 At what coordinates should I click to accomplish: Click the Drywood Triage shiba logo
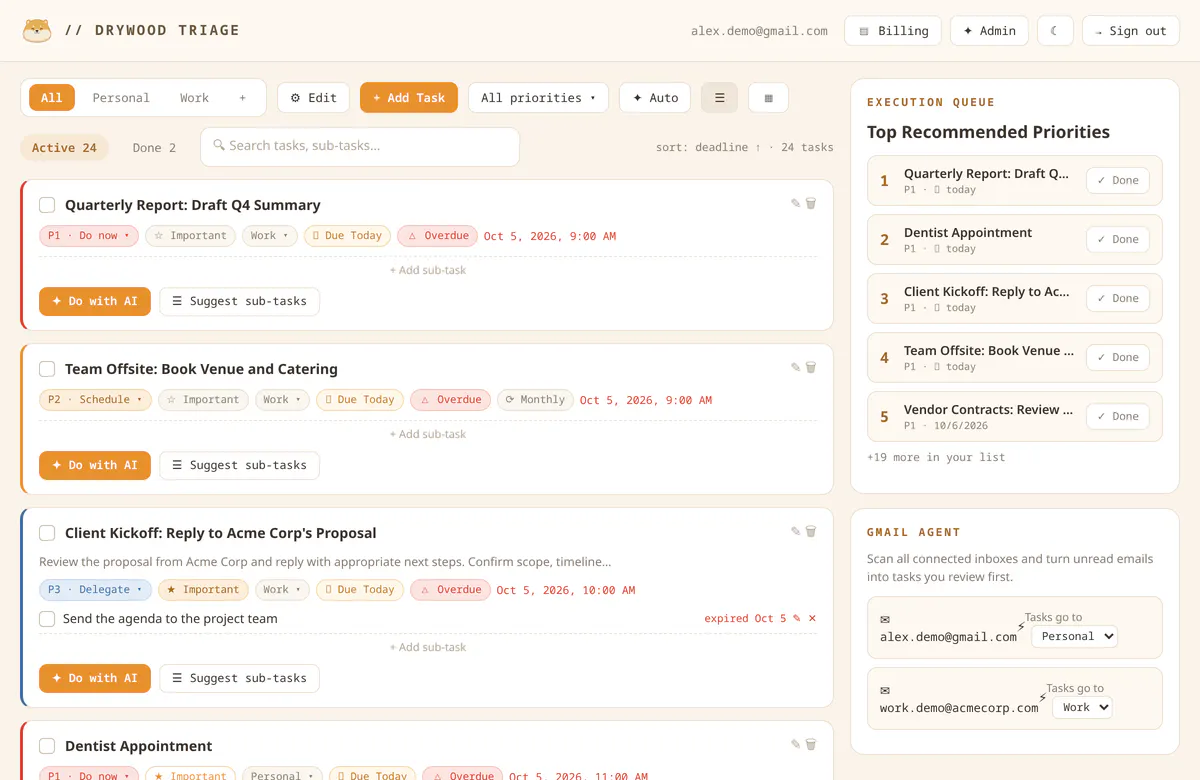tap(37, 30)
